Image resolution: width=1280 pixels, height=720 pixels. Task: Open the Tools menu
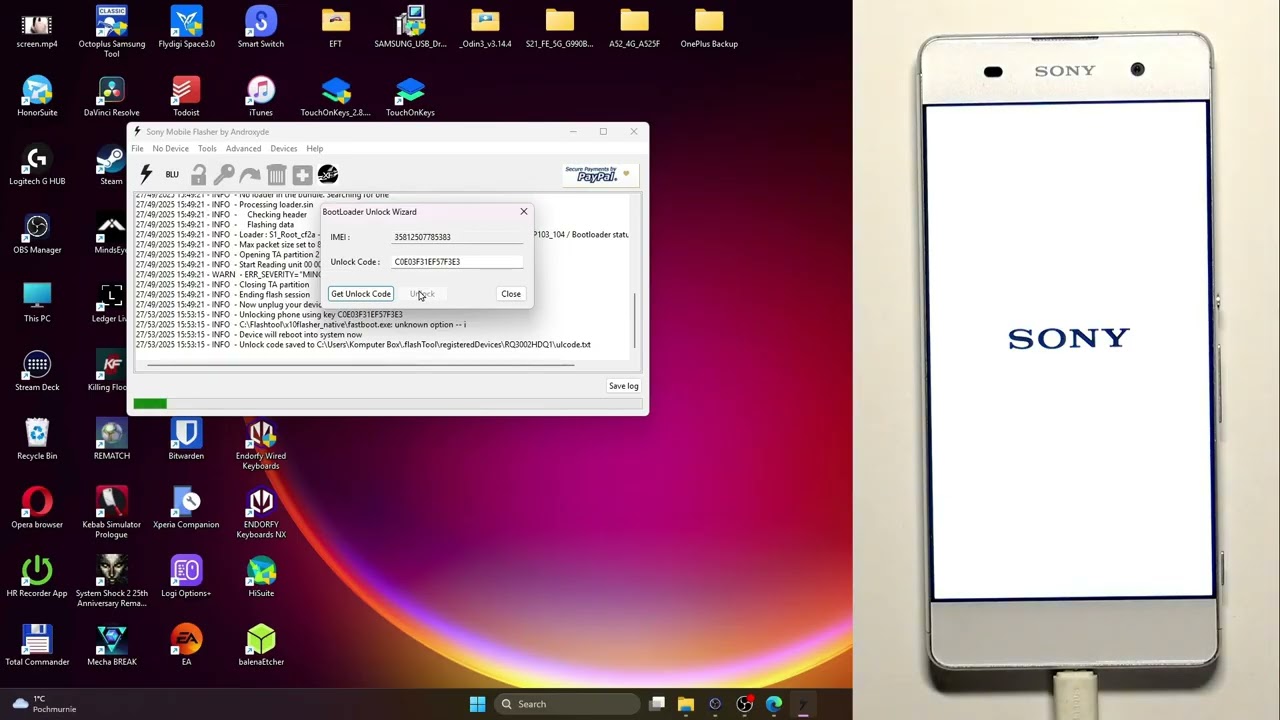point(207,149)
